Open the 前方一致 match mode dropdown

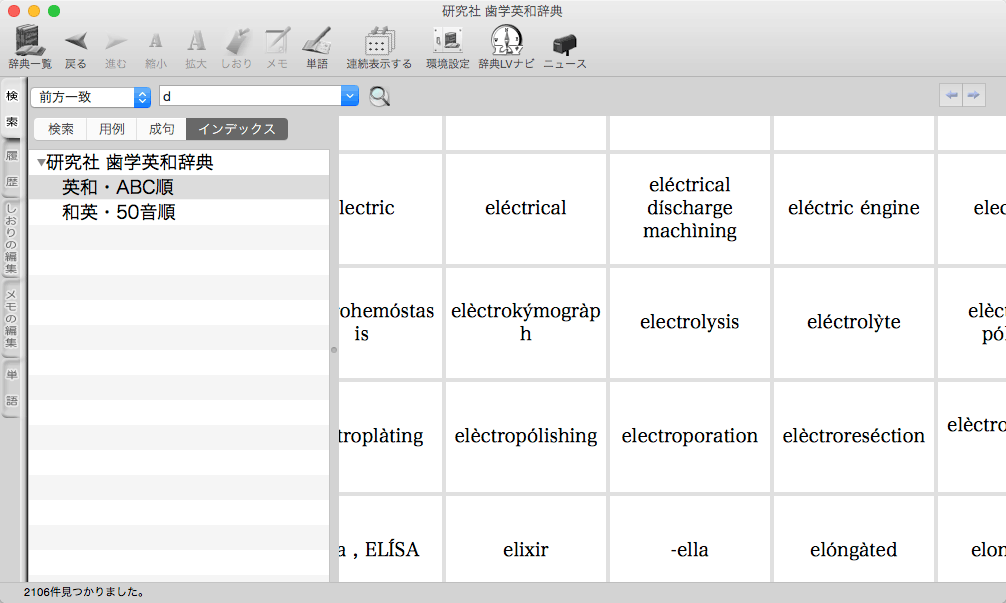(90, 97)
